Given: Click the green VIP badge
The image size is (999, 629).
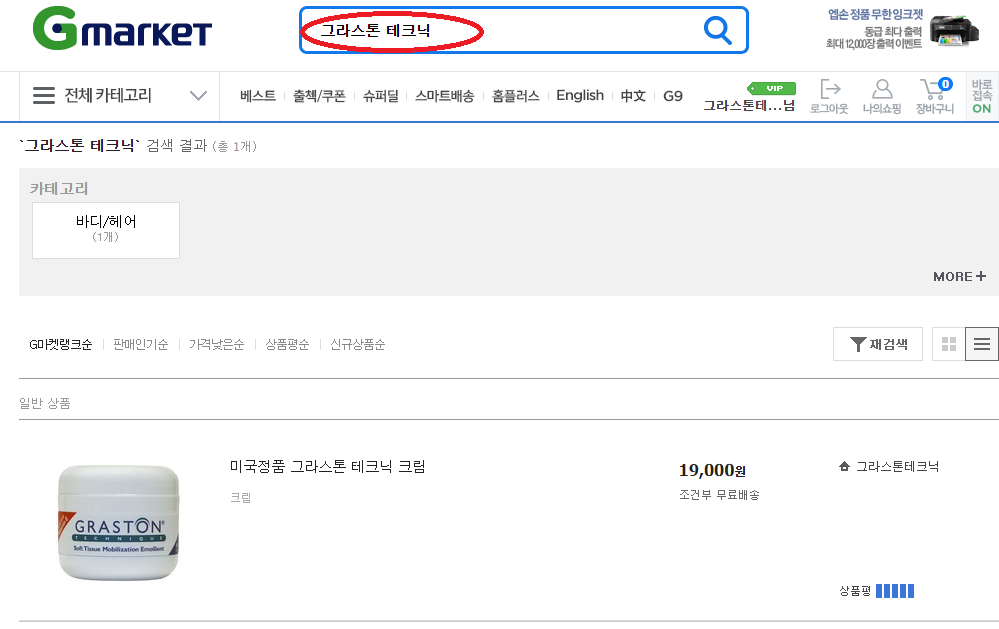Looking at the screenshot, I should [772, 89].
